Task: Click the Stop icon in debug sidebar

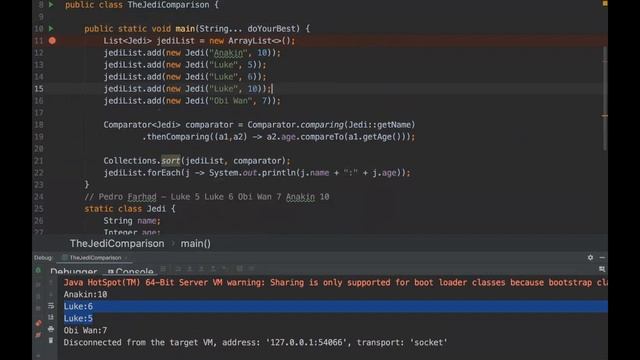Action: pos(38,308)
